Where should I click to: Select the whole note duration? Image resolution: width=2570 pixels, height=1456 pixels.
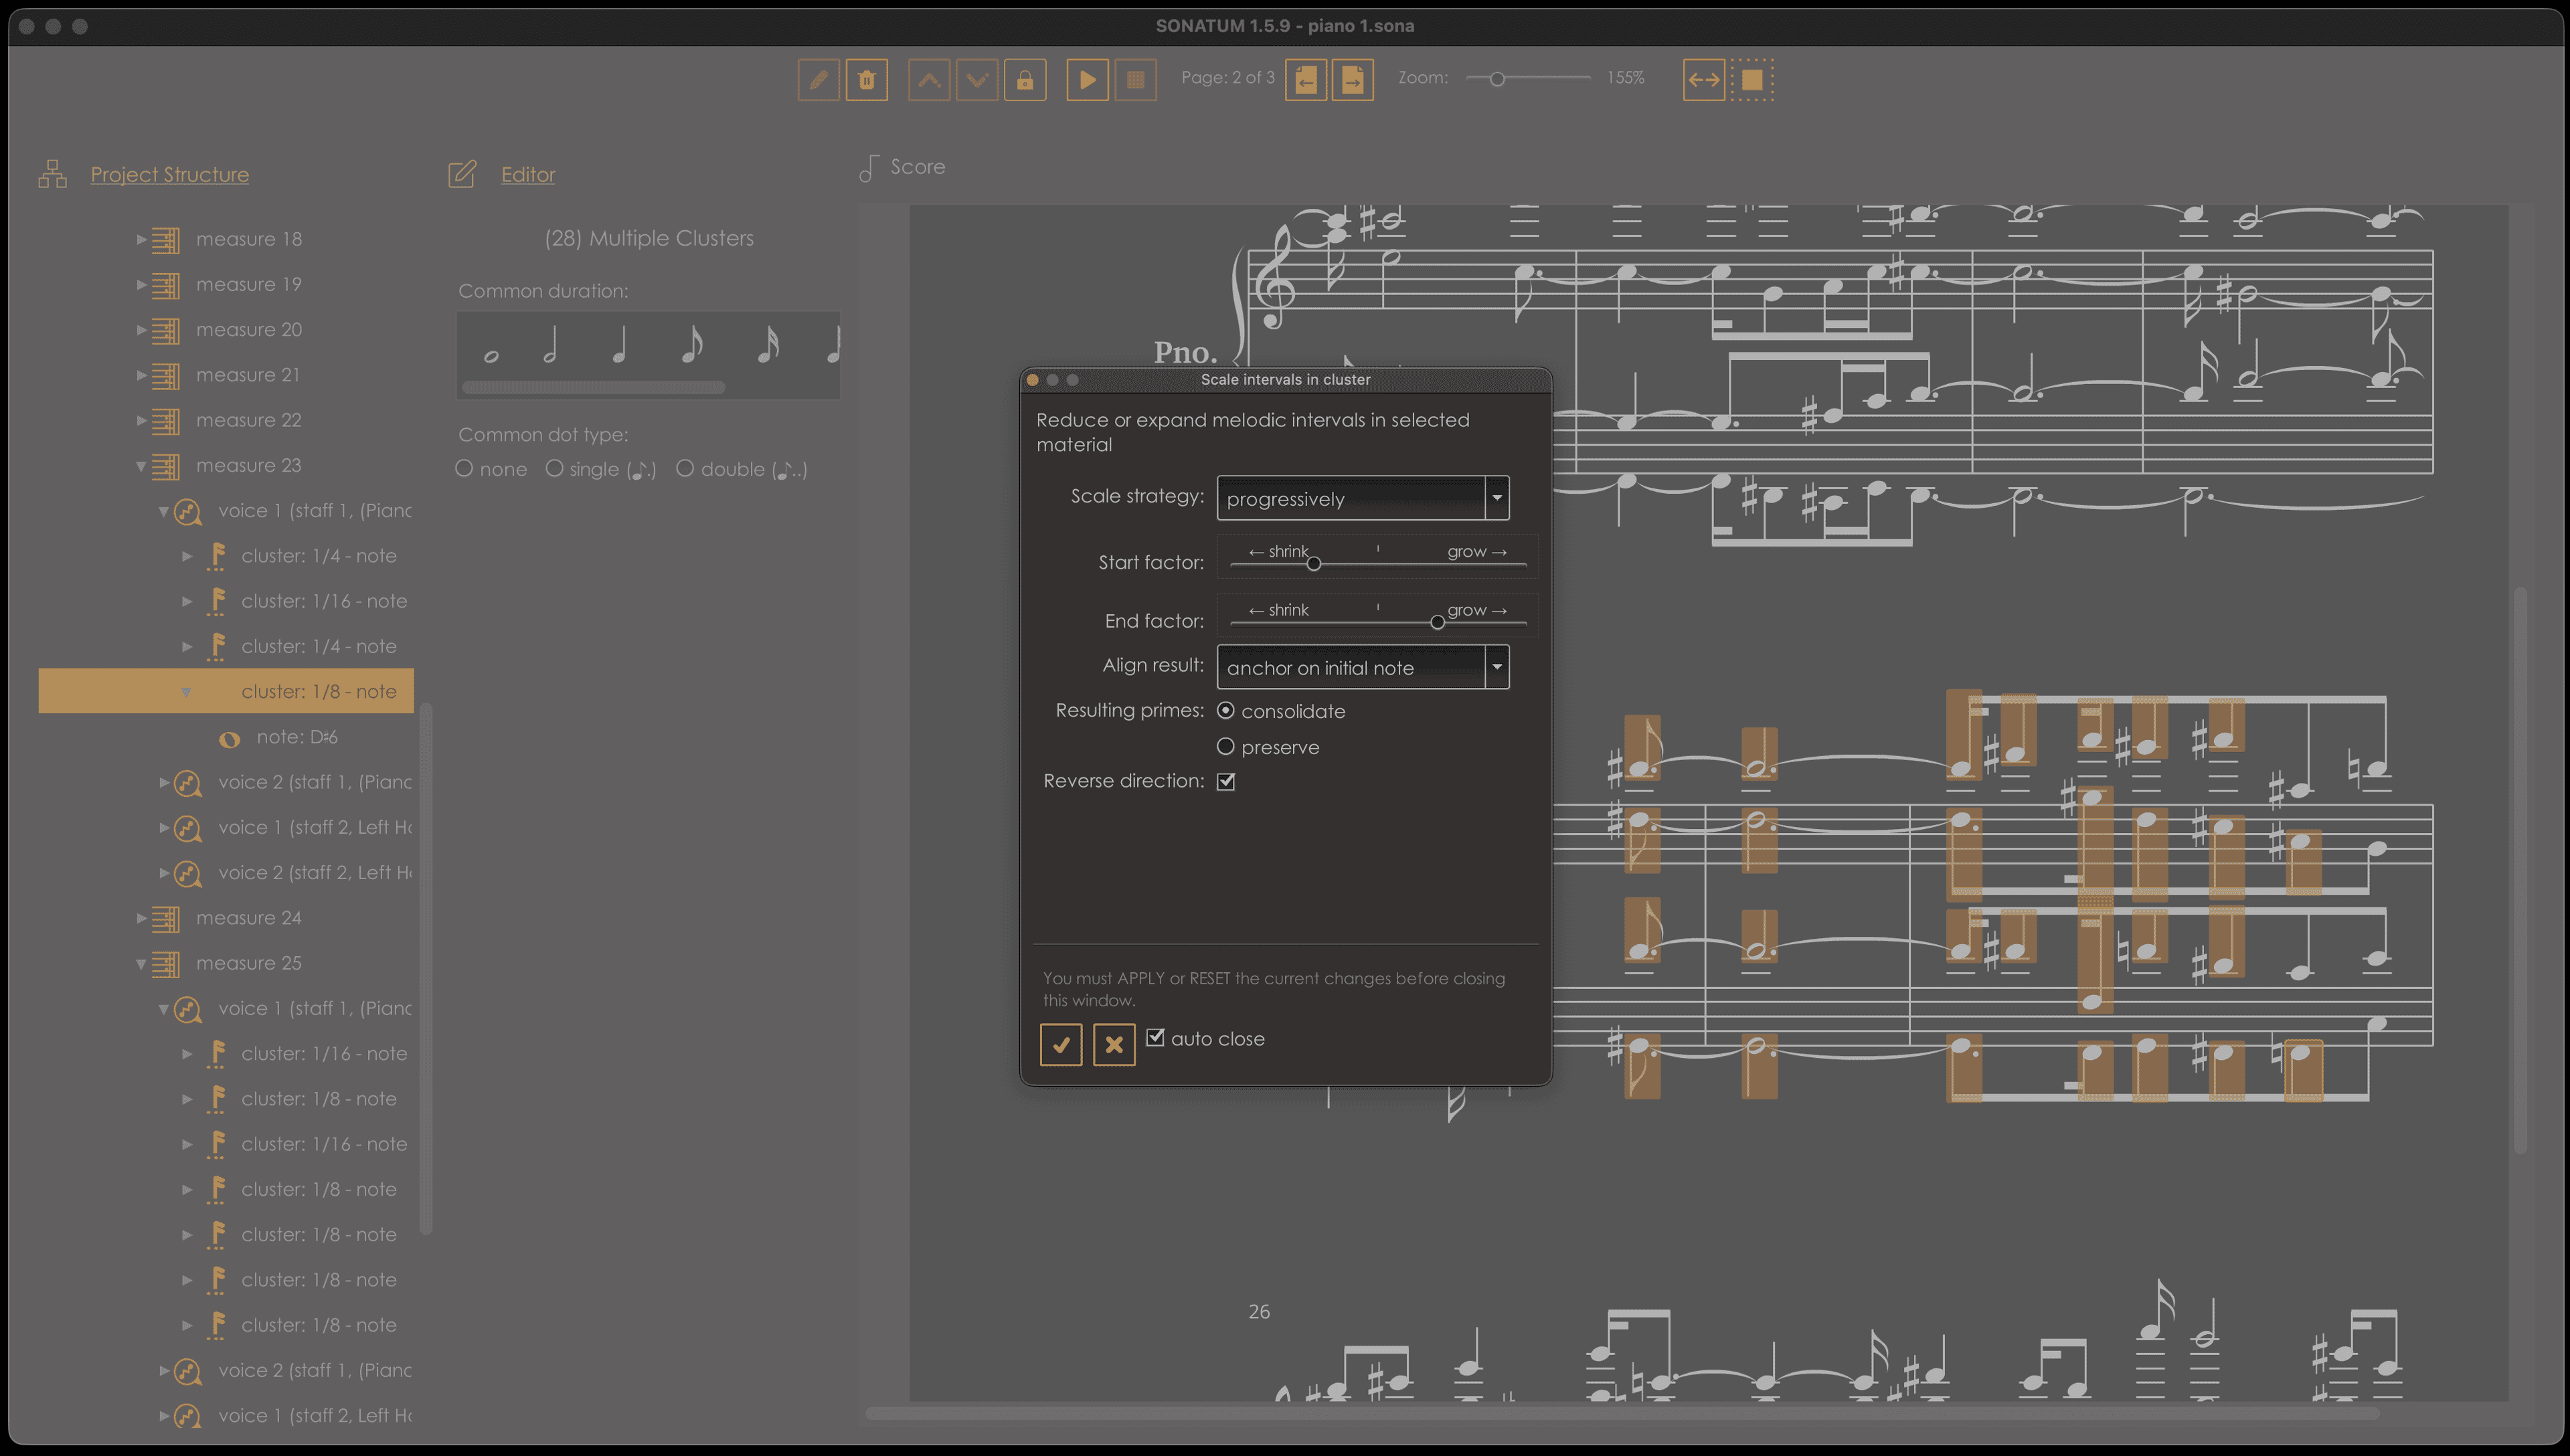coord(491,356)
